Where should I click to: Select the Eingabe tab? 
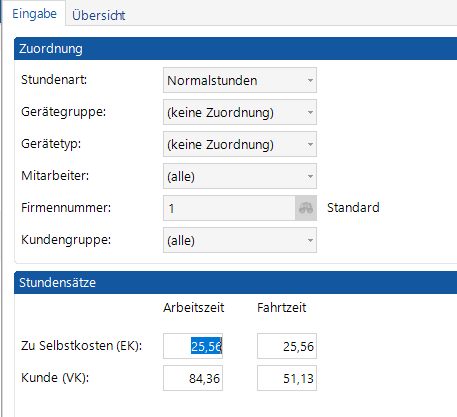point(34,14)
